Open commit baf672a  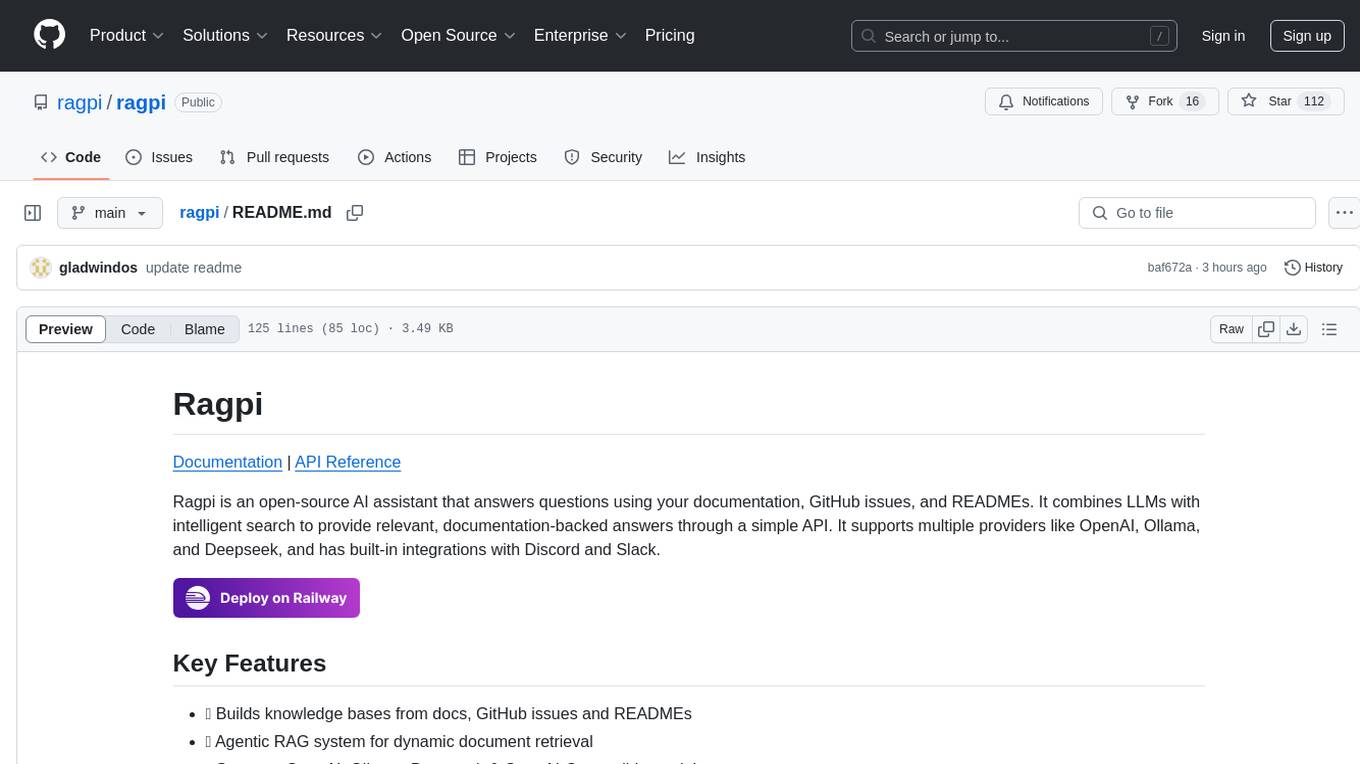[1169, 267]
